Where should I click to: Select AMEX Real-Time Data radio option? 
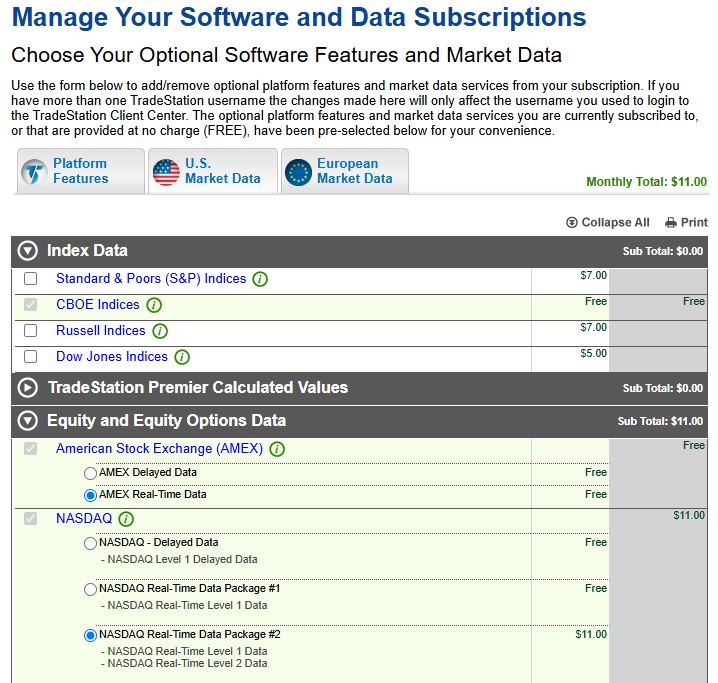tap(90, 495)
